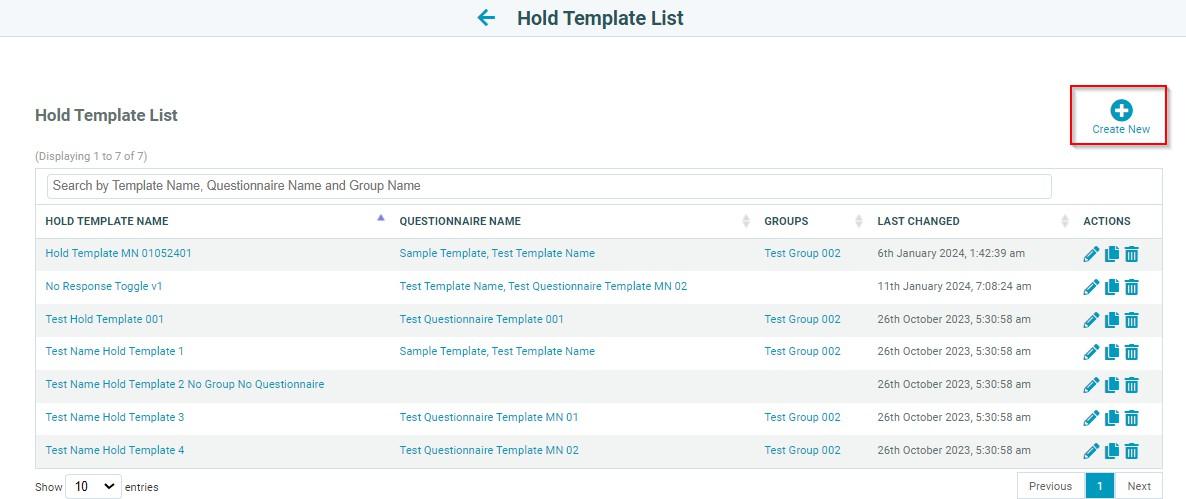
Task: Open No Response Toggle v1 link
Action: (x=104, y=287)
